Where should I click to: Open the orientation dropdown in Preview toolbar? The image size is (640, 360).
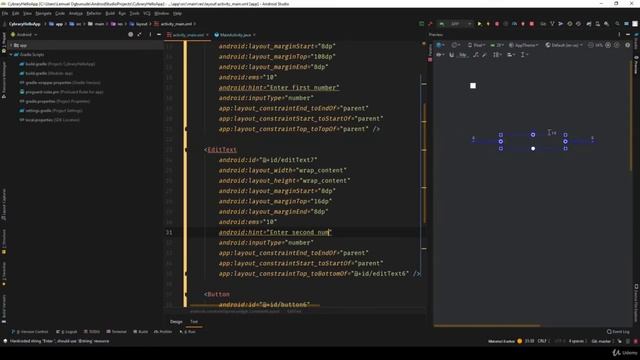(x=455, y=45)
